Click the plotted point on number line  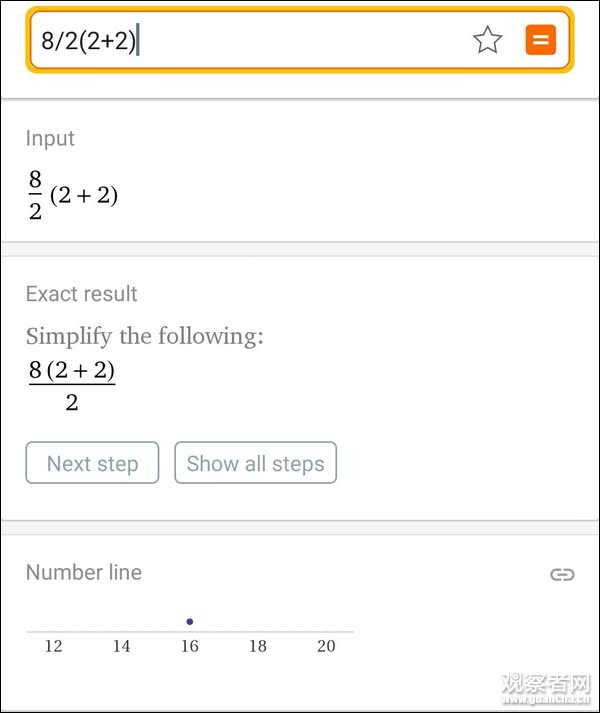[x=190, y=622]
